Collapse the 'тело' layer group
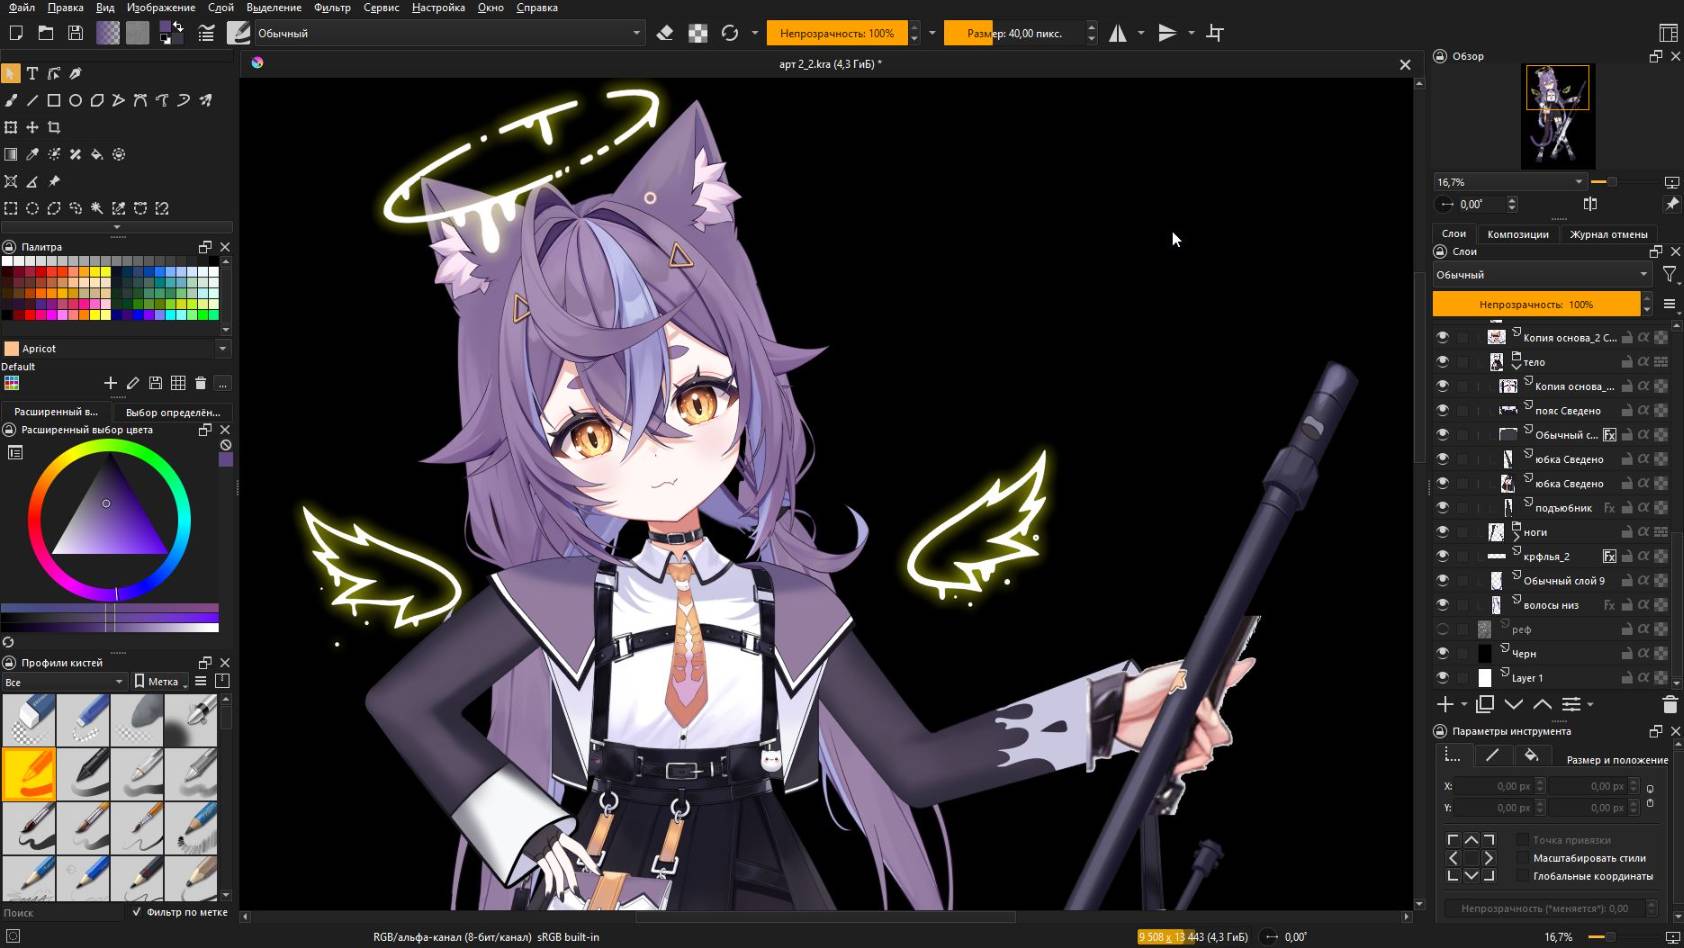The width and height of the screenshot is (1684, 948). pyautogui.click(x=1517, y=366)
